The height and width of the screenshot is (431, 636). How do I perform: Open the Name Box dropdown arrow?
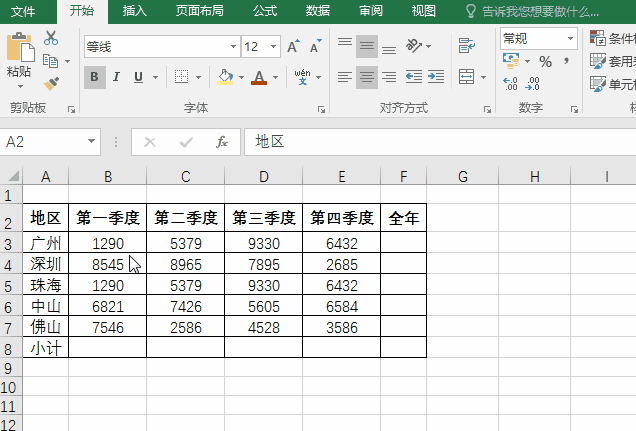point(91,142)
